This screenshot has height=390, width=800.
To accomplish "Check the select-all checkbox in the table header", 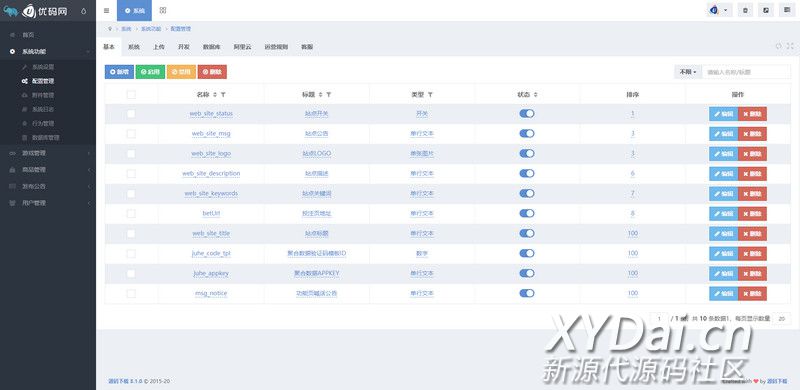I will pyautogui.click(x=131, y=94).
